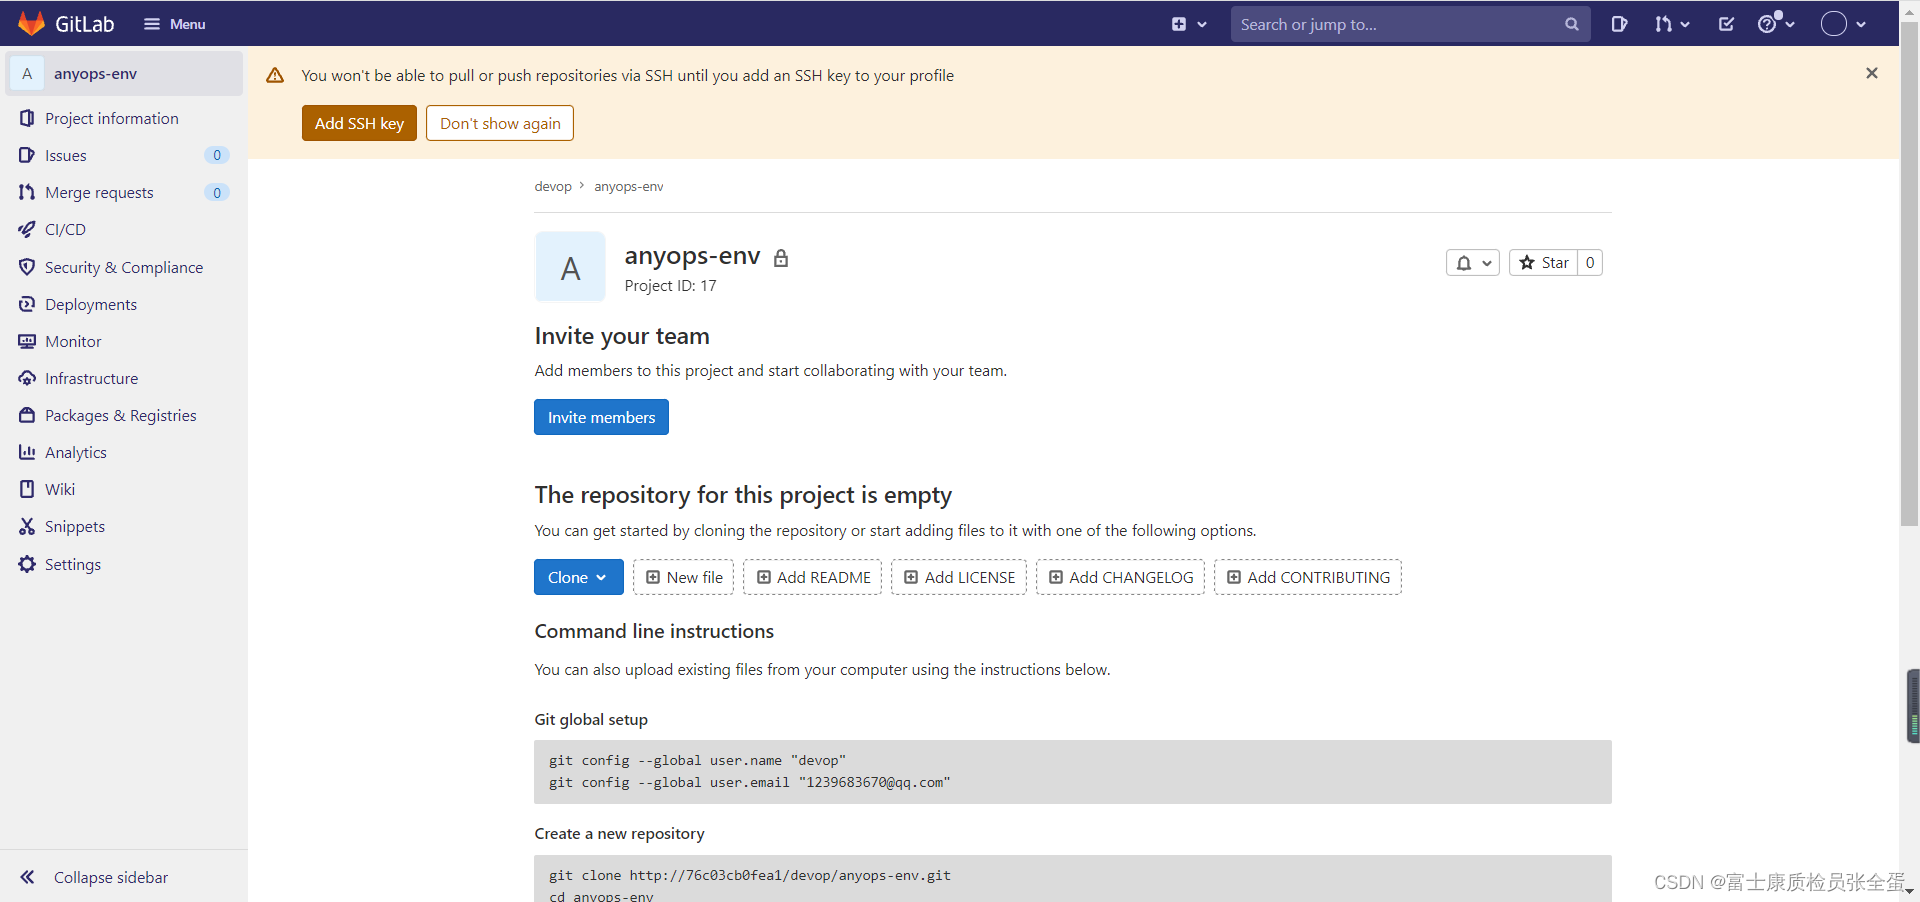Click the Add CHANGELOG button
The image size is (1920, 902).
pyautogui.click(x=1120, y=577)
